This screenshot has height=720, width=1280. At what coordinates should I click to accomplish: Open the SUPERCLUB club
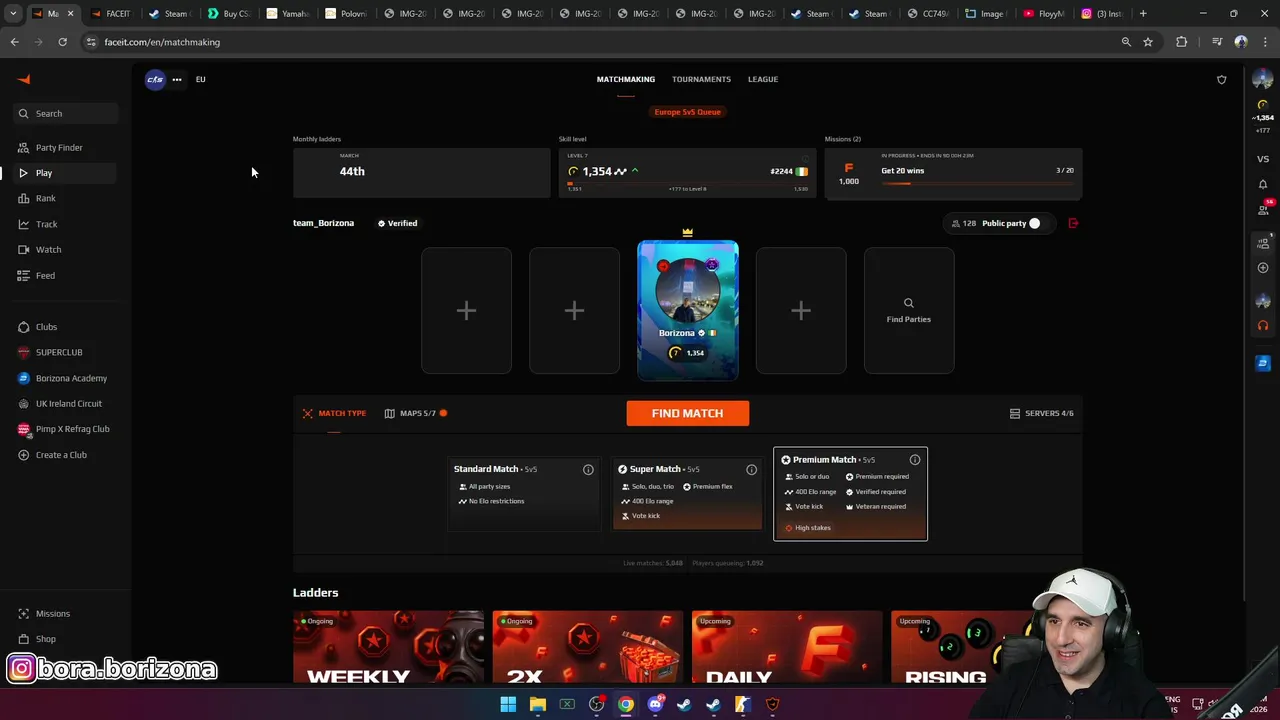[59, 352]
